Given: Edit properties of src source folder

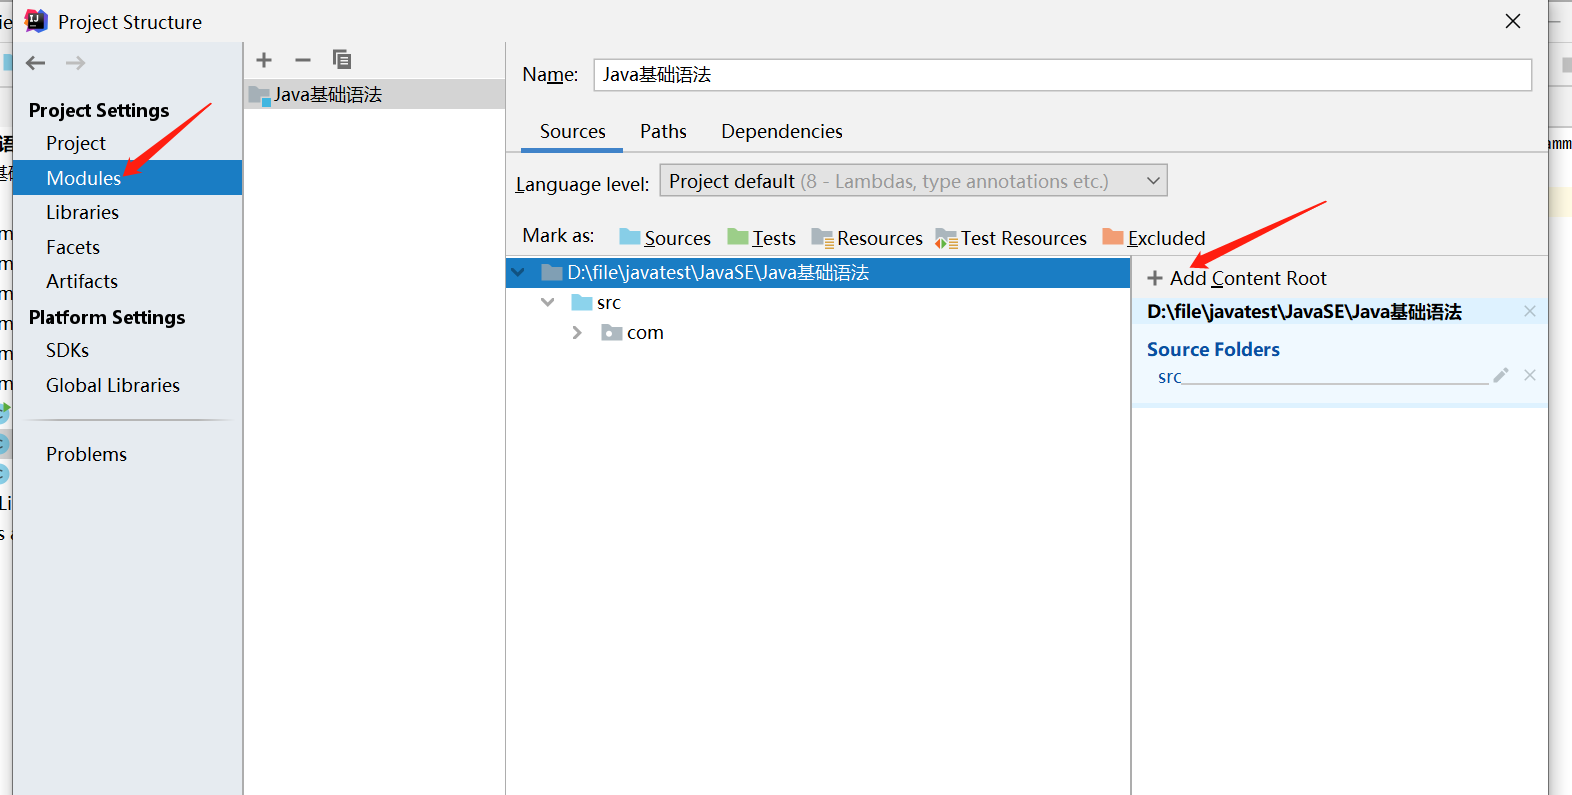Looking at the screenshot, I should pyautogui.click(x=1501, y=375).
